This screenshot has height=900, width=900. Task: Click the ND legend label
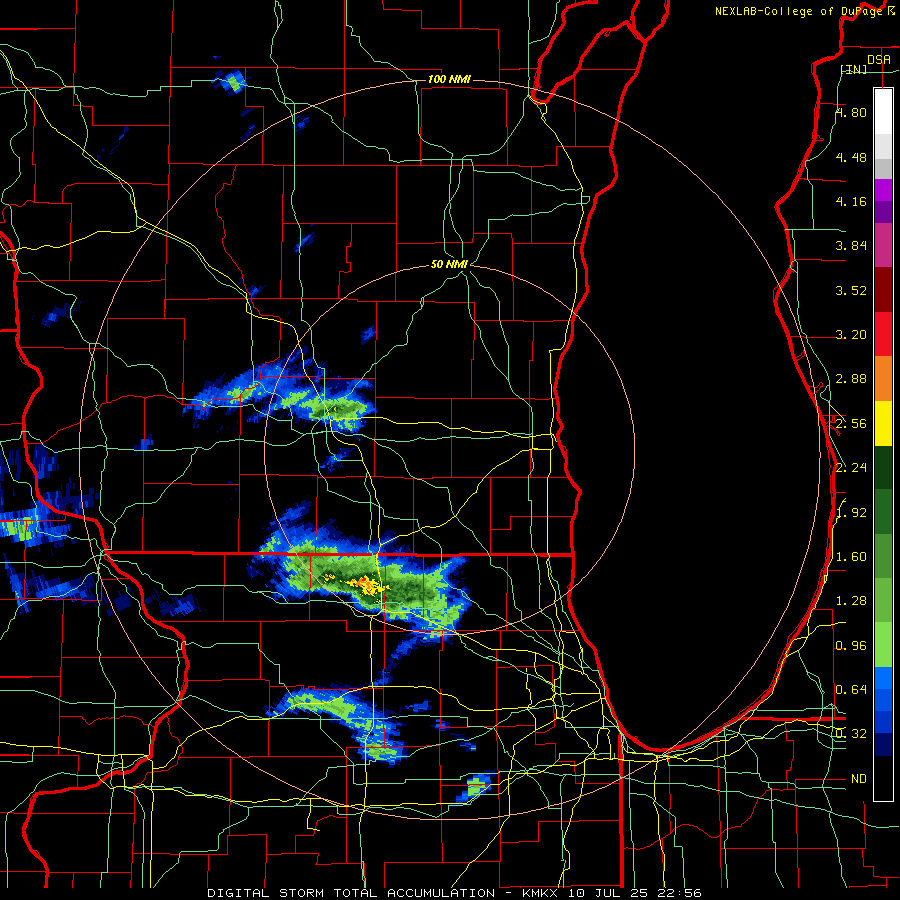tap(859, 779)
